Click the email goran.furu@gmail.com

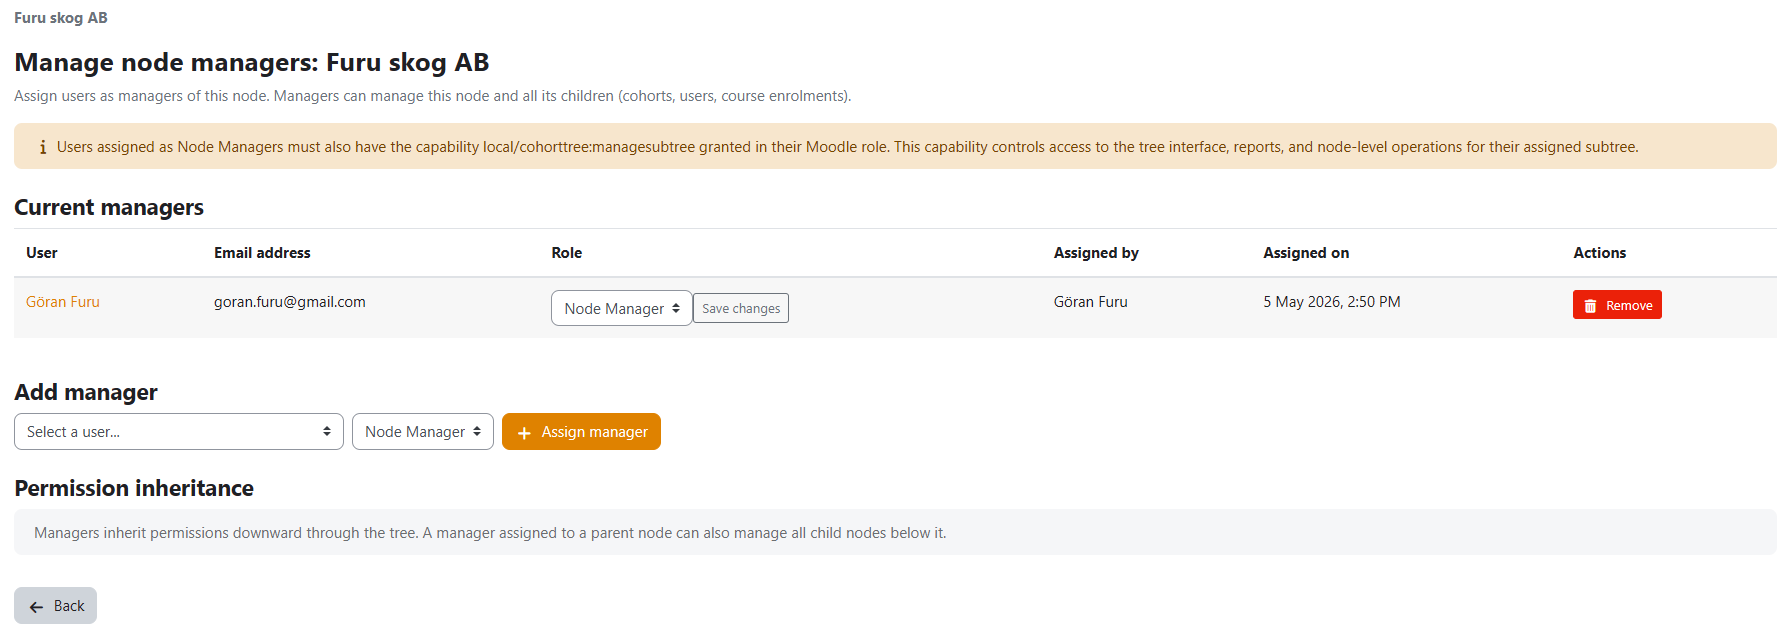(290, 302)
